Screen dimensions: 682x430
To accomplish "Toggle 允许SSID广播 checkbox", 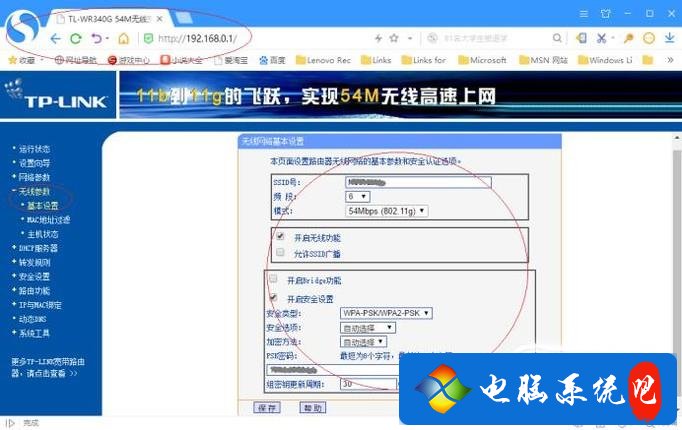I will tap(280, 252).
